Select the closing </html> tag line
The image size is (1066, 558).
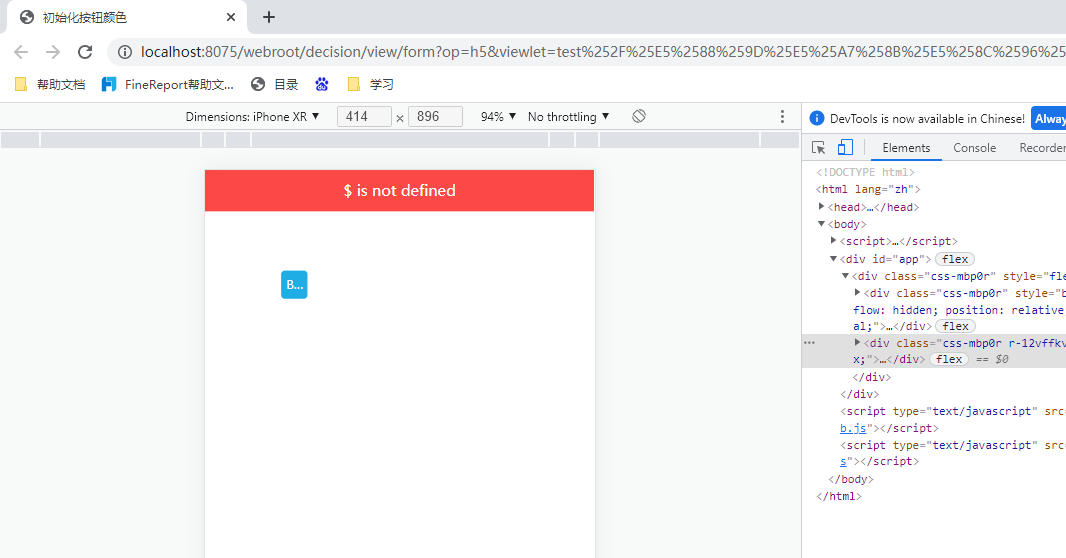pos(839,496)
